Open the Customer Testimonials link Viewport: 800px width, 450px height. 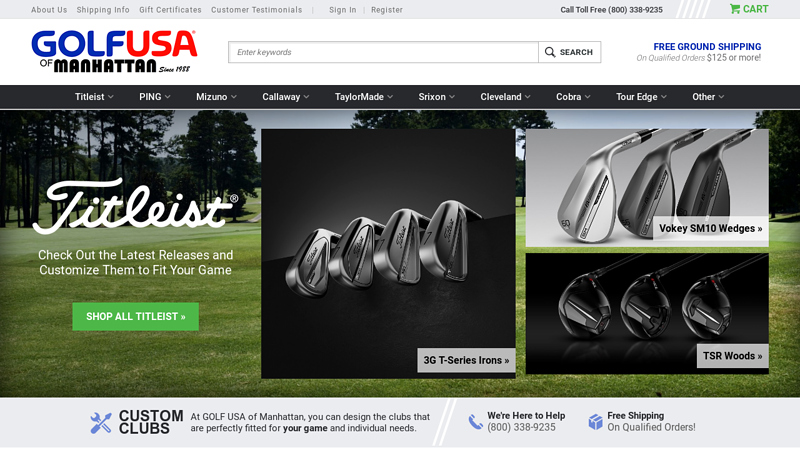[257, 10]
